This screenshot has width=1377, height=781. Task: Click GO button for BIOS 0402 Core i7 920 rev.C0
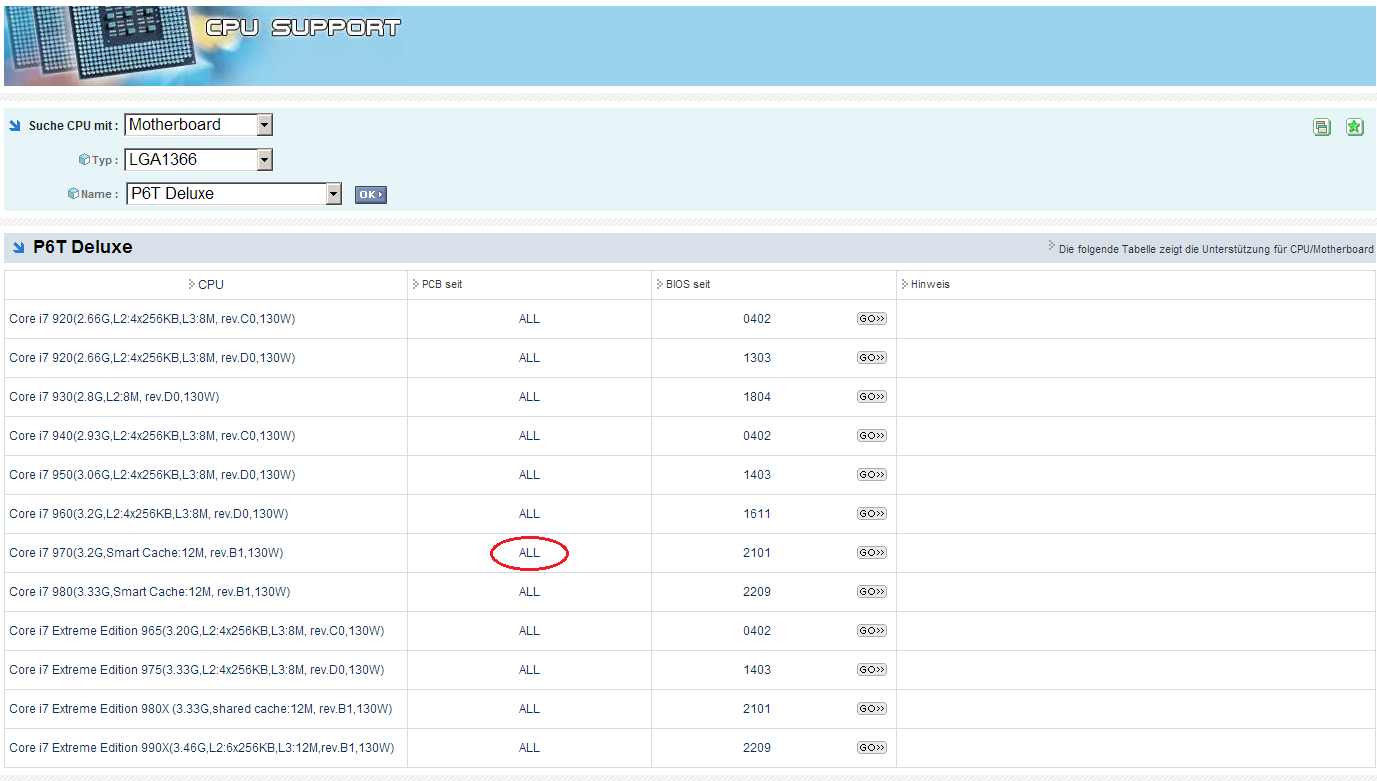click(x=871, y=319)
